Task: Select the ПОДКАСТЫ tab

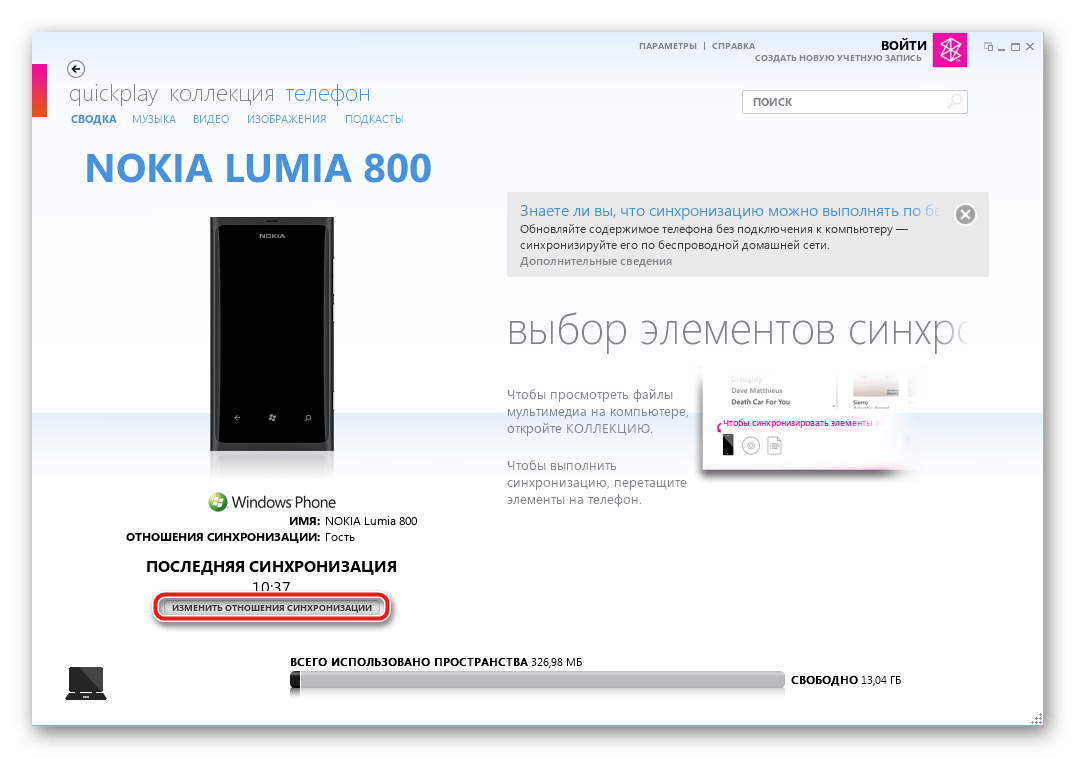Action: pyautogui.click(x=374, y=119)
